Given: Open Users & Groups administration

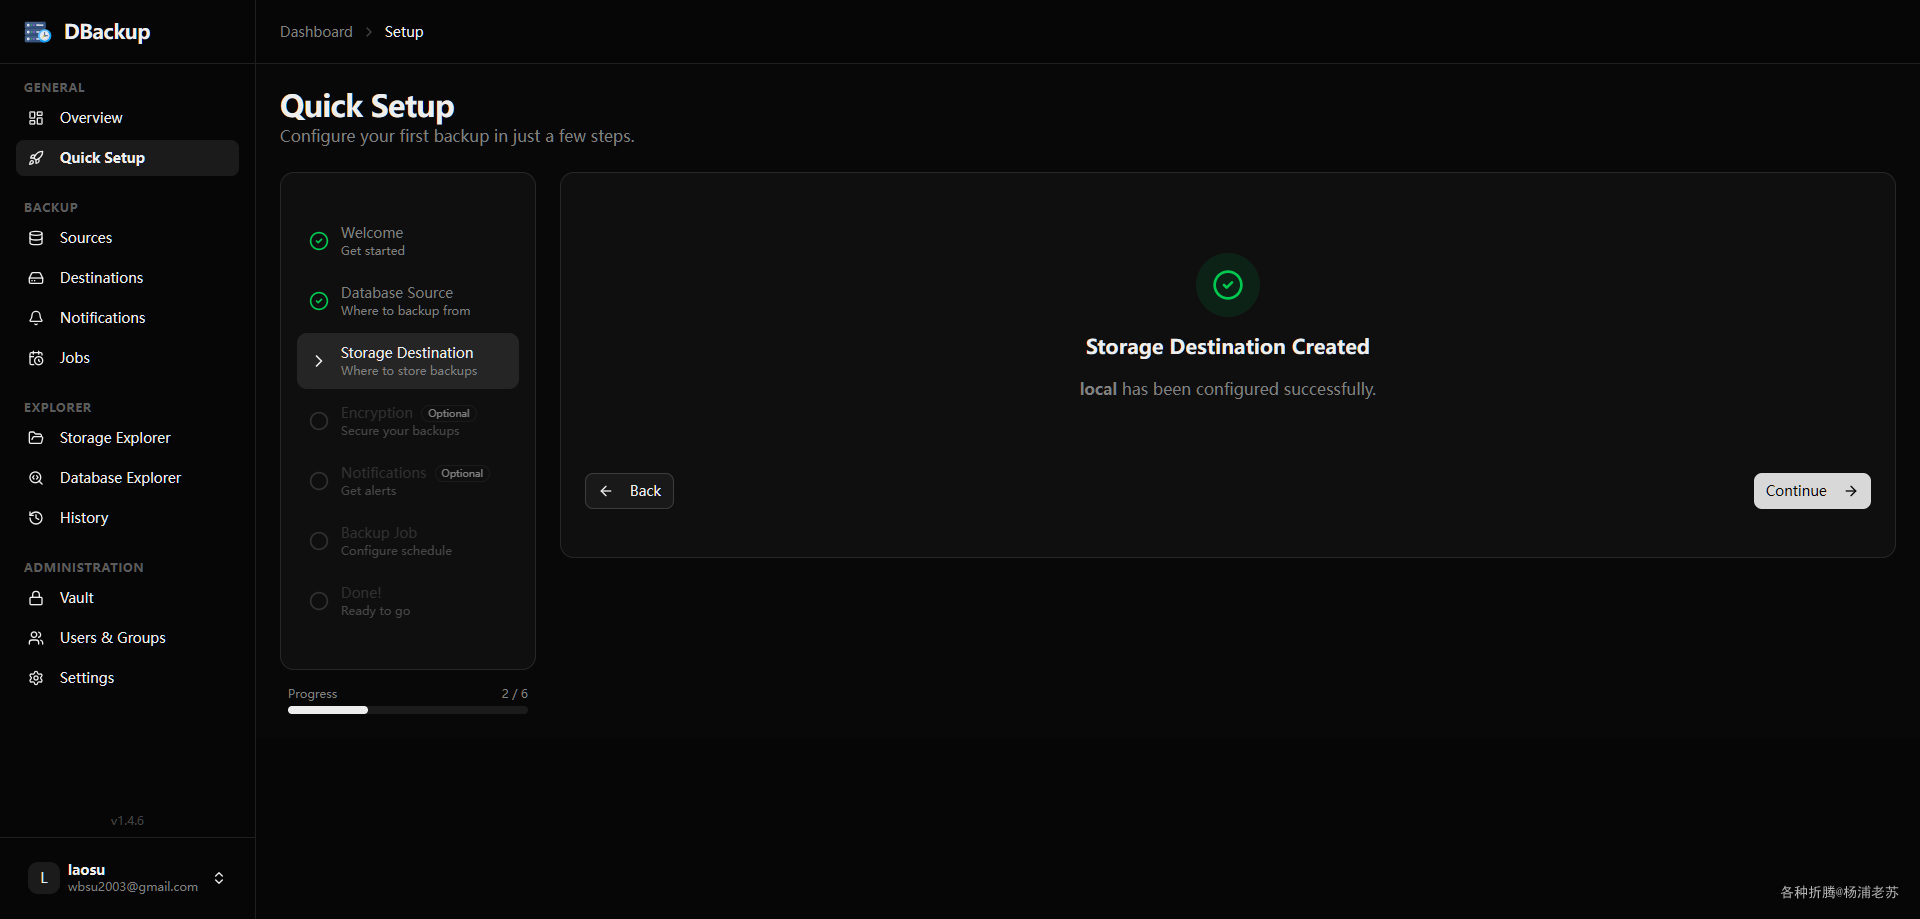Looking at the screenshot, I should point(127,638).
